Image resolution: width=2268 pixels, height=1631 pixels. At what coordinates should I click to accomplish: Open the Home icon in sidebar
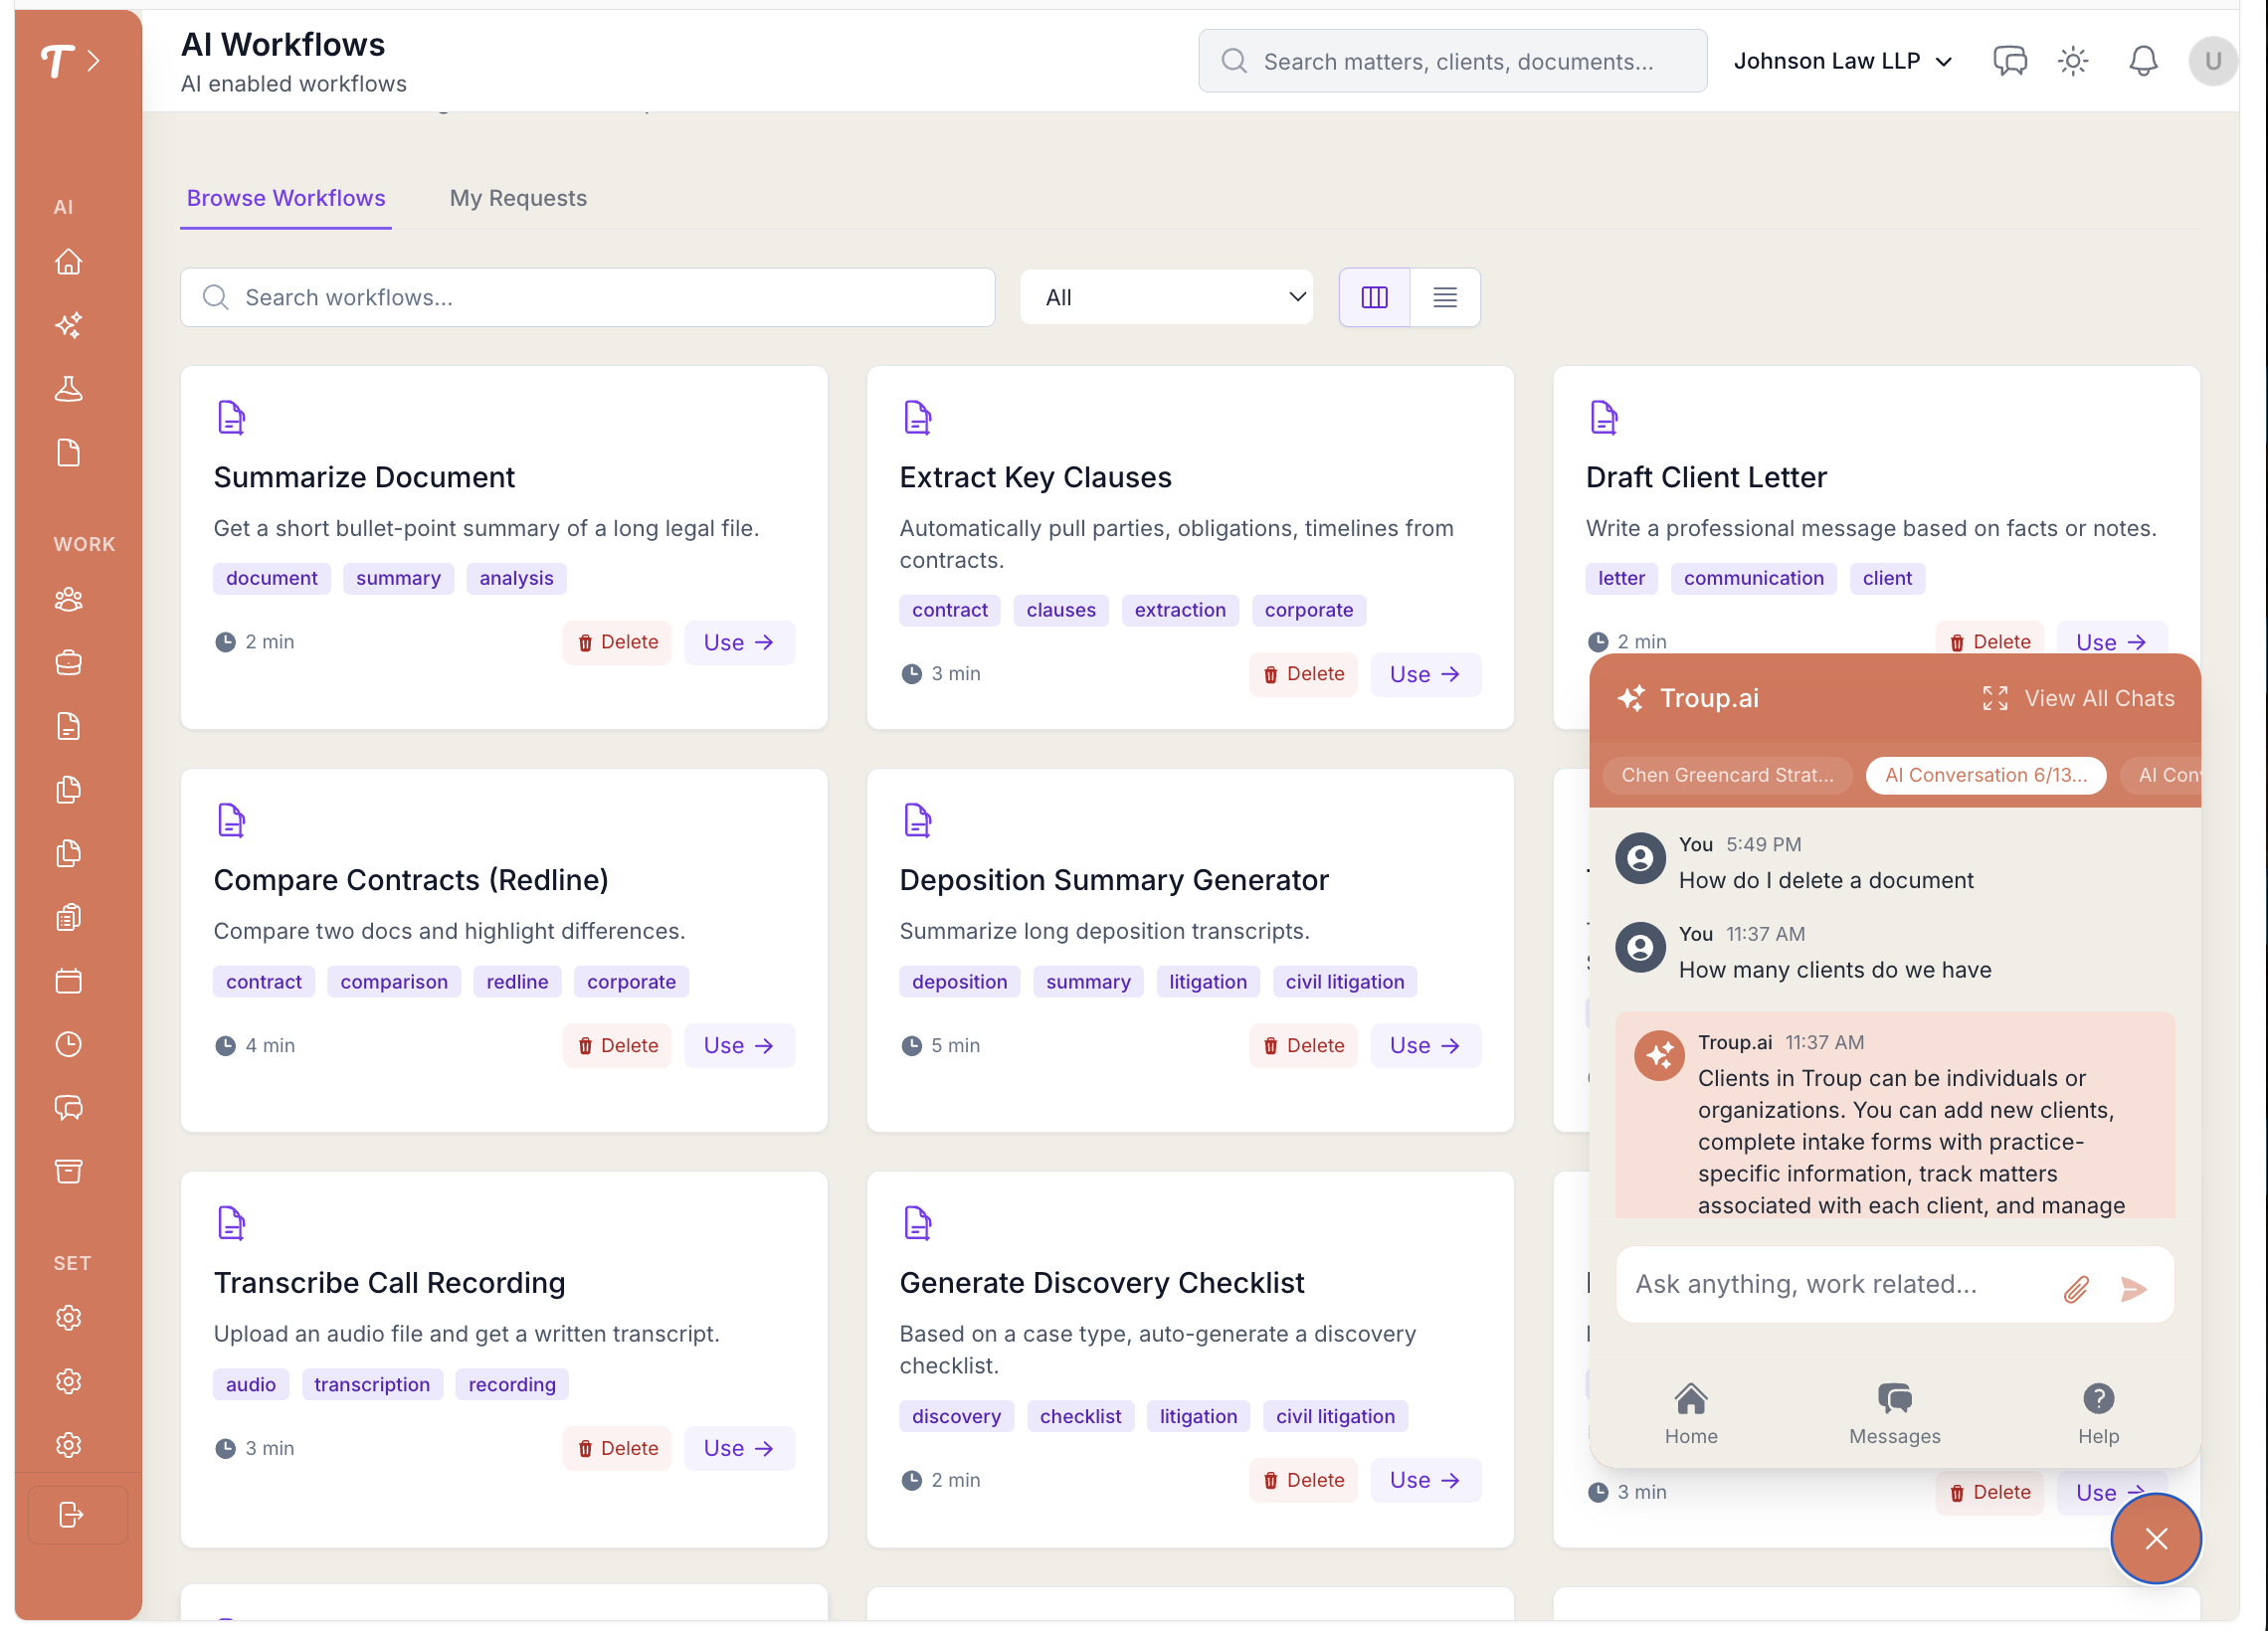point(68,261)
